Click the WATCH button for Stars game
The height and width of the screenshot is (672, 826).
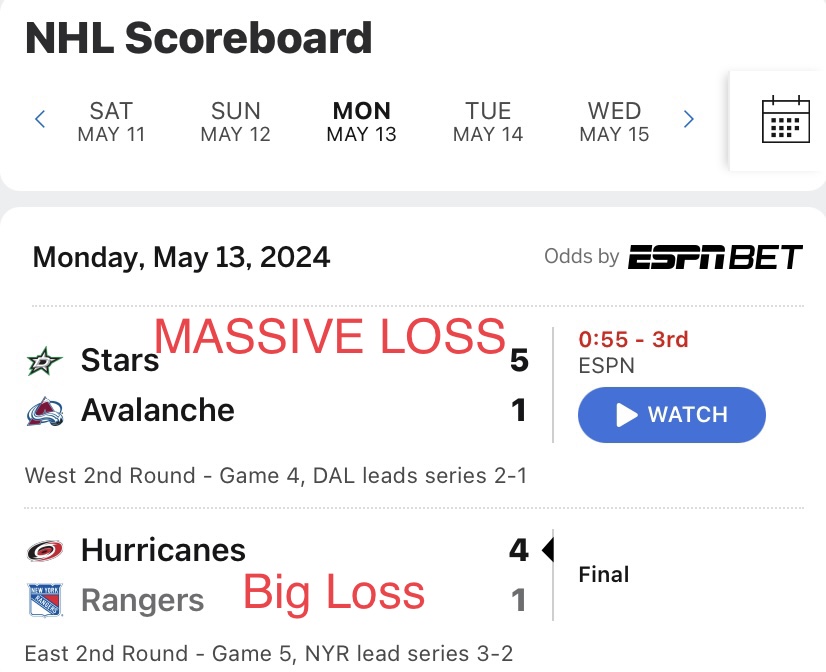(672, 415)
